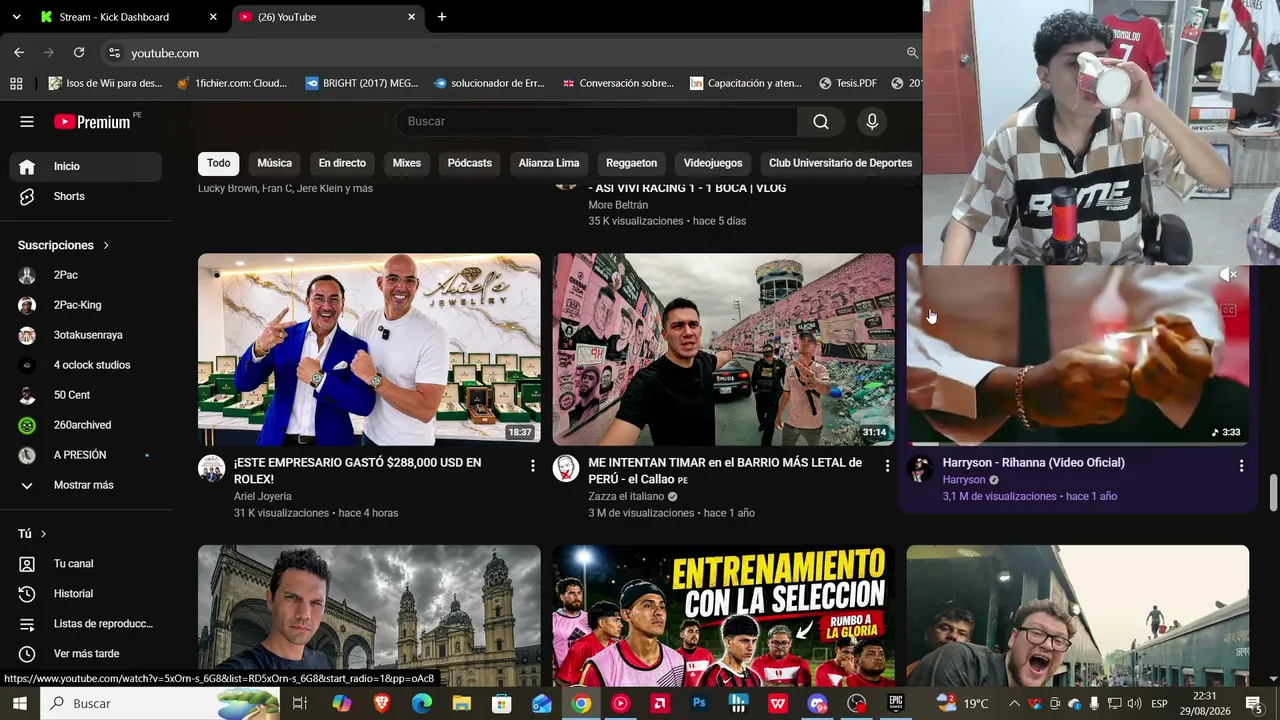Open a new browser tab
The height and width of the screenshot is (720, 1280).
coord(442,17)
